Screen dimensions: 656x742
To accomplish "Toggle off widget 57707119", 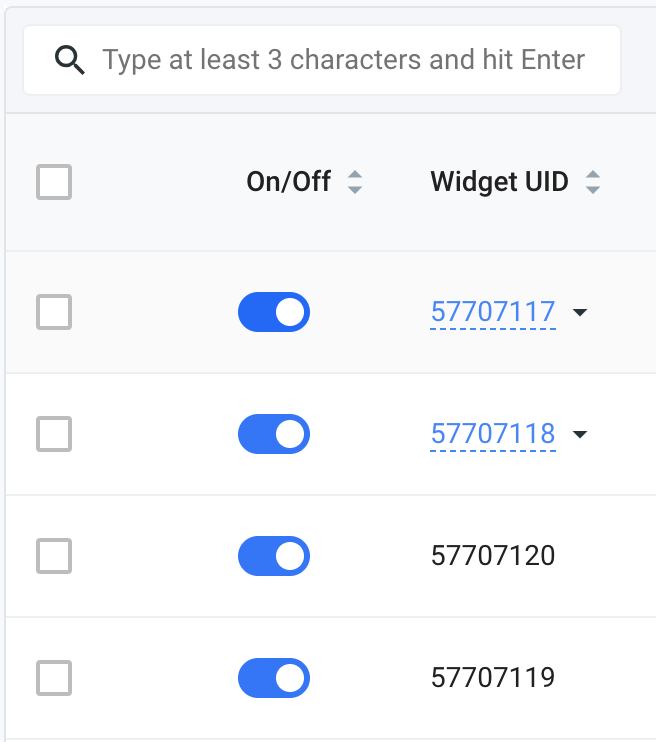I will pos(274,678).
